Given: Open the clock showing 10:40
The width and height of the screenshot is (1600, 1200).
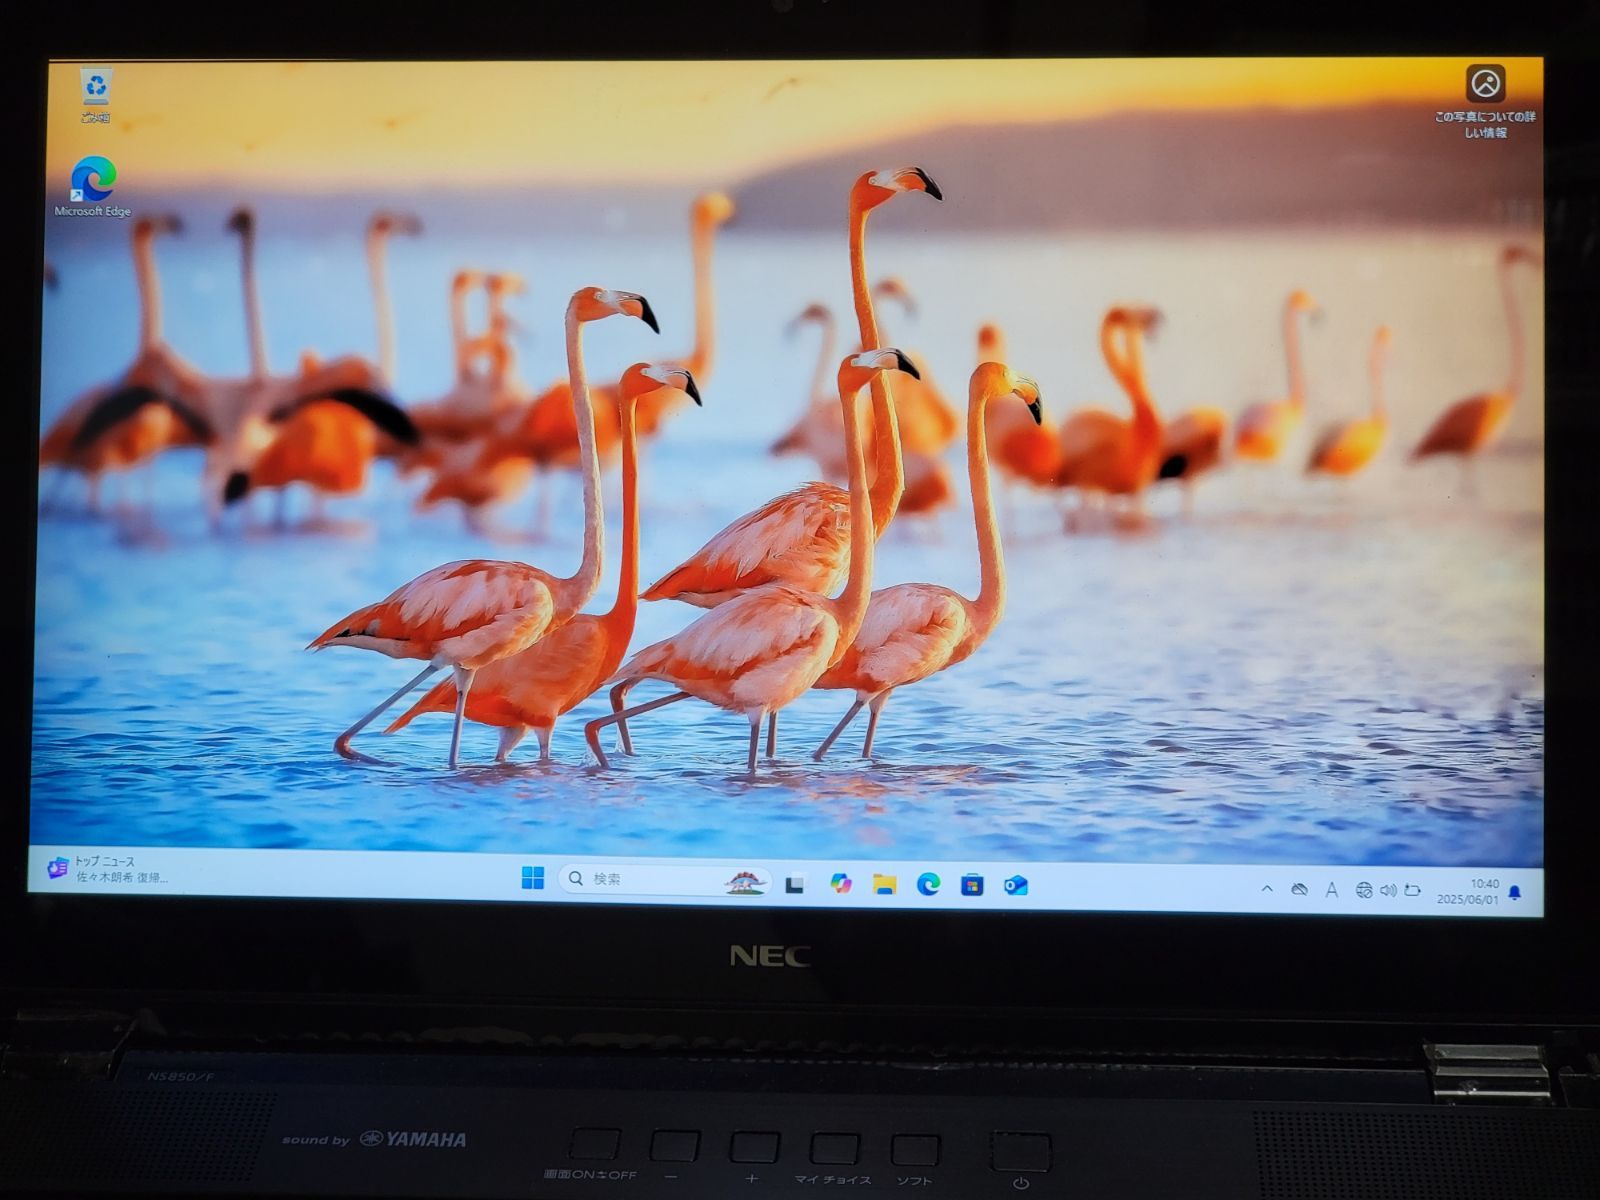Looking at the screenshot, I should pos(1468,891).
